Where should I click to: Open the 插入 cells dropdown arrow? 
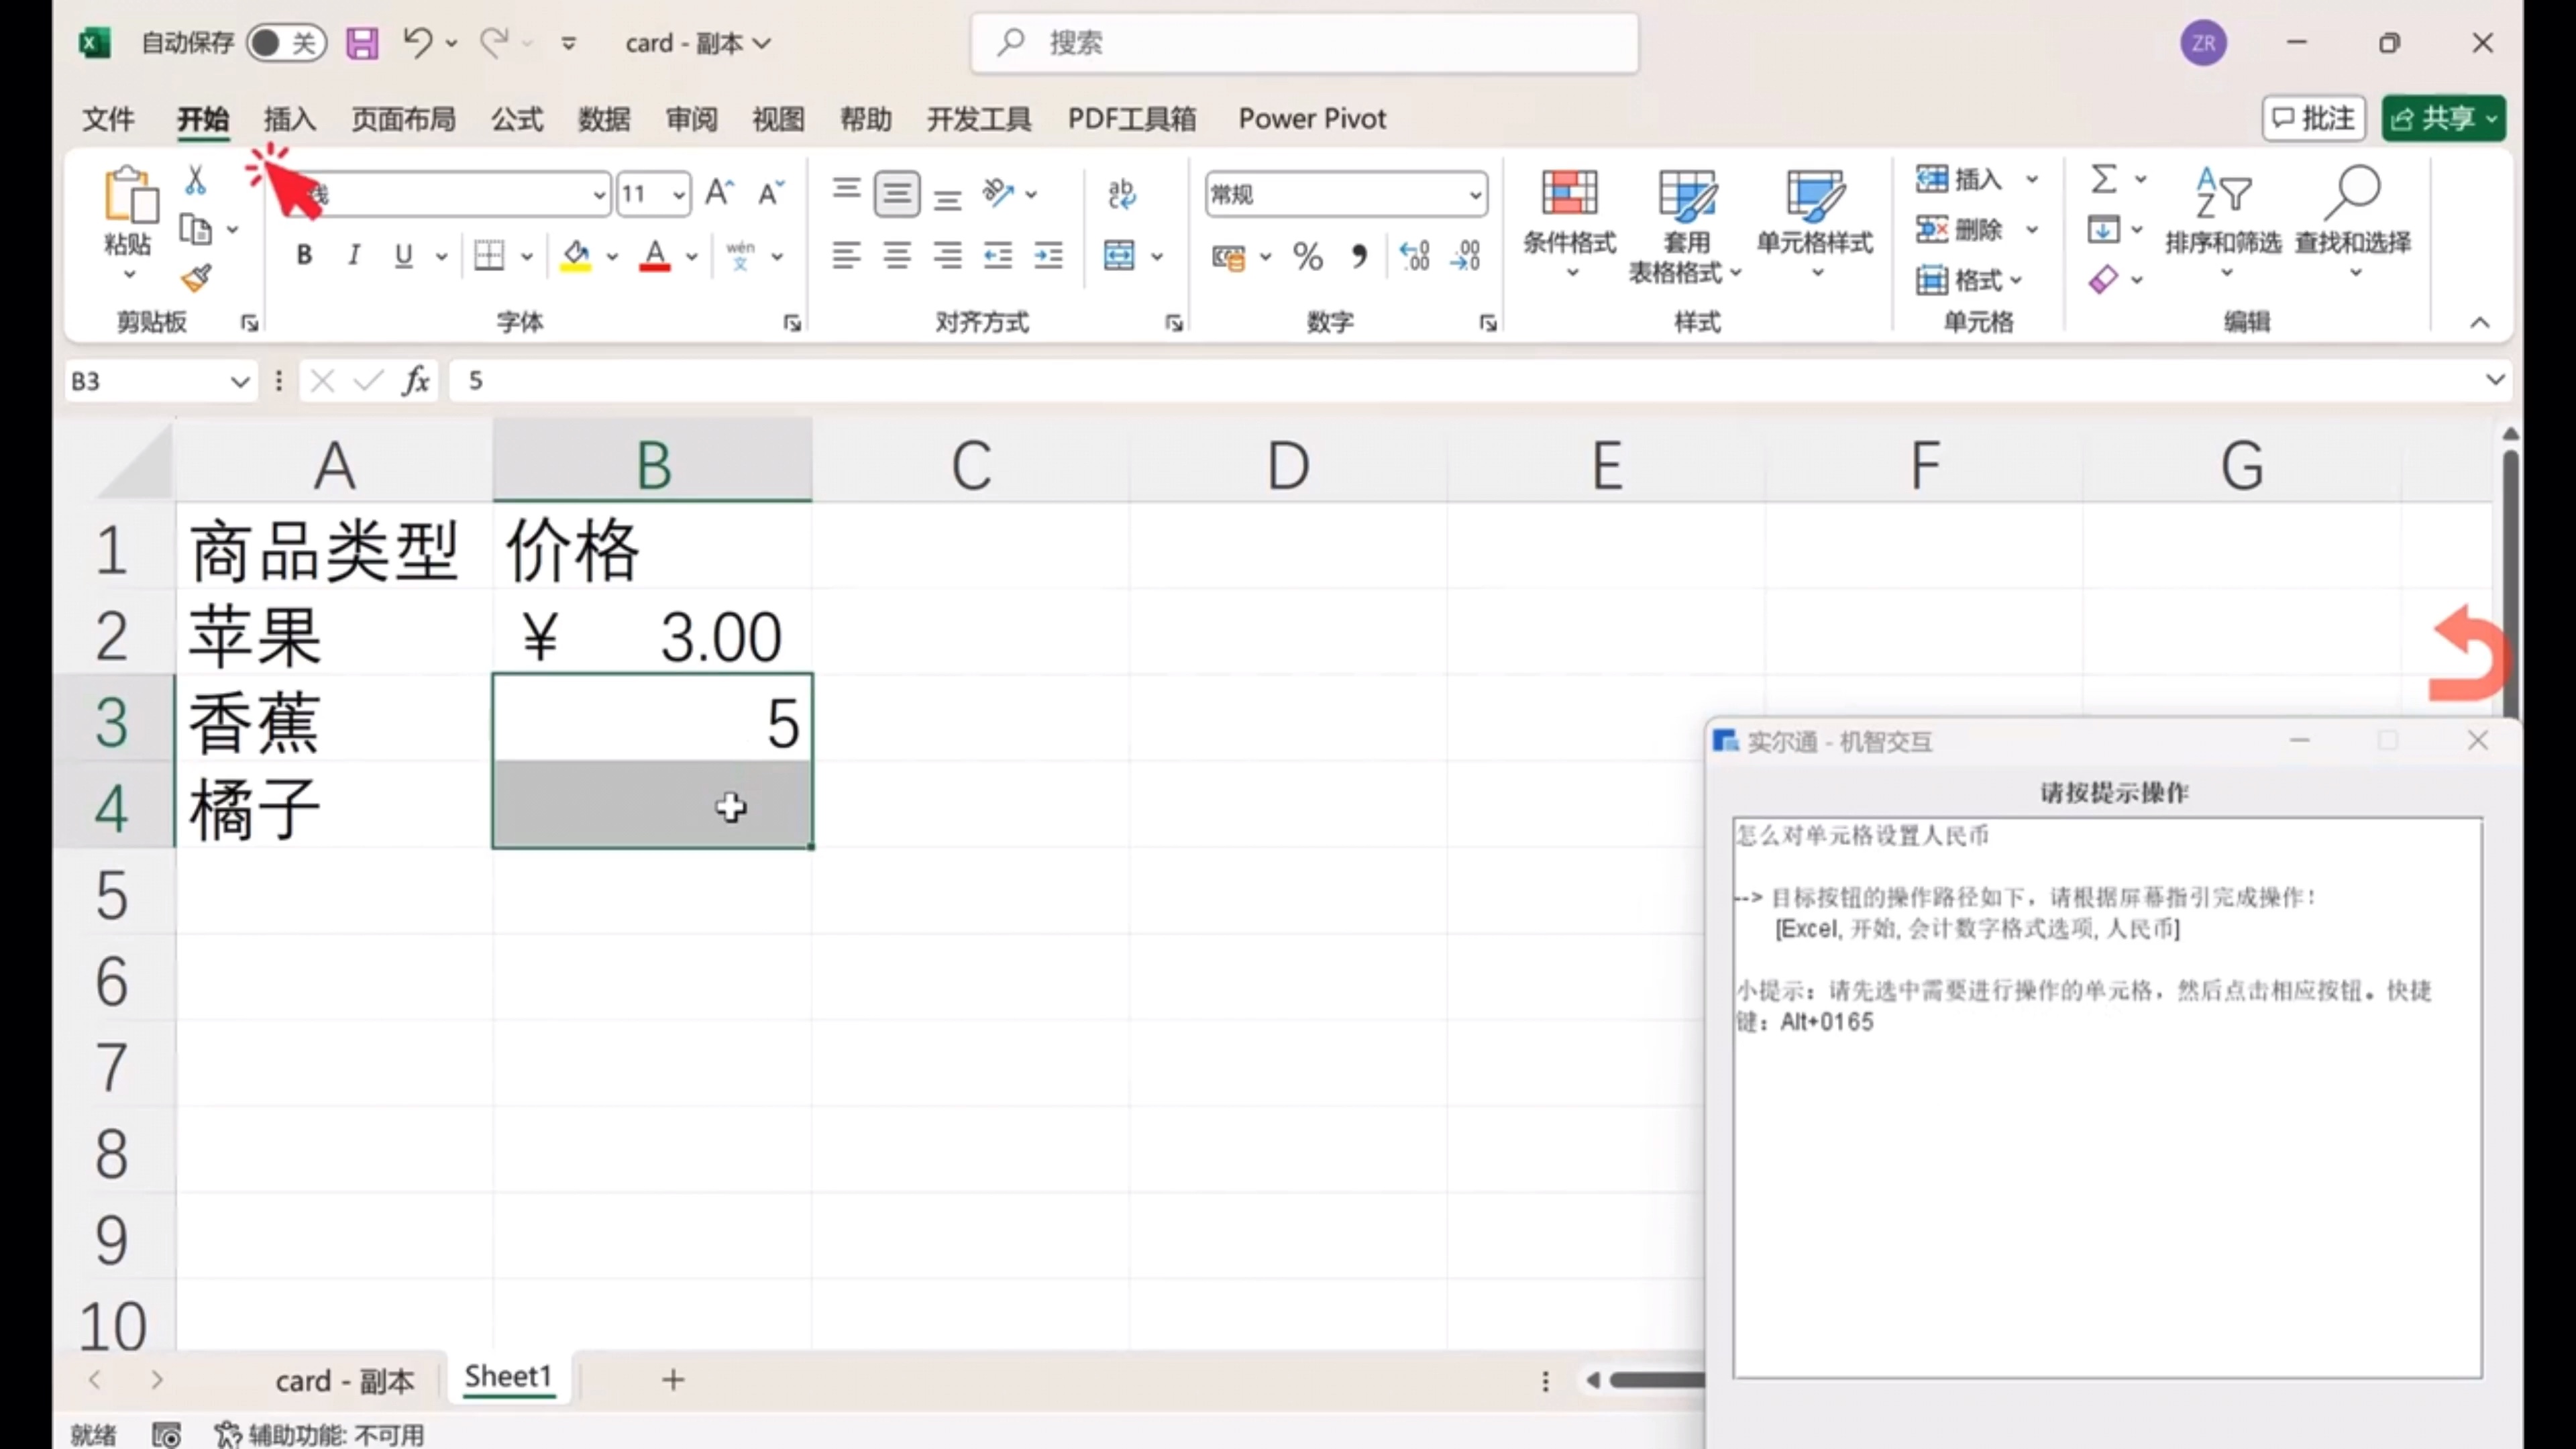pyautogui.click(x=2033, y=180)
